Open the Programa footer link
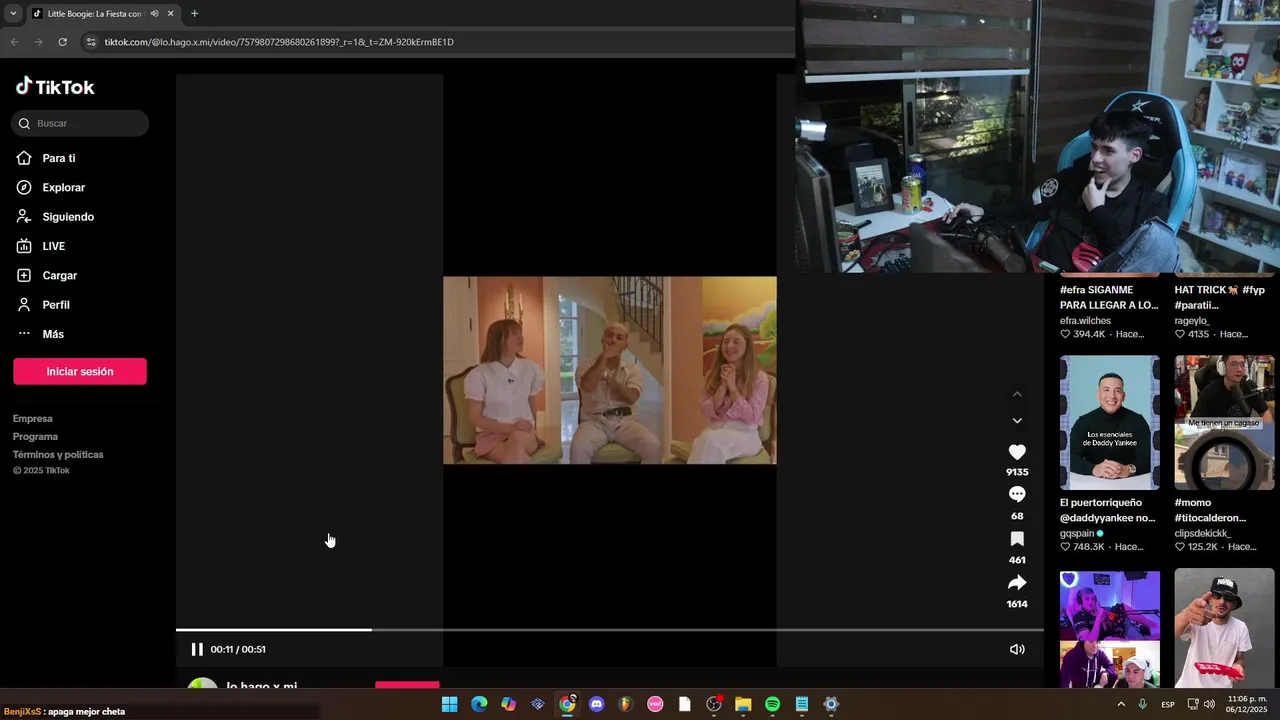Screen dimensions: 1280x720 coord(36,437)
